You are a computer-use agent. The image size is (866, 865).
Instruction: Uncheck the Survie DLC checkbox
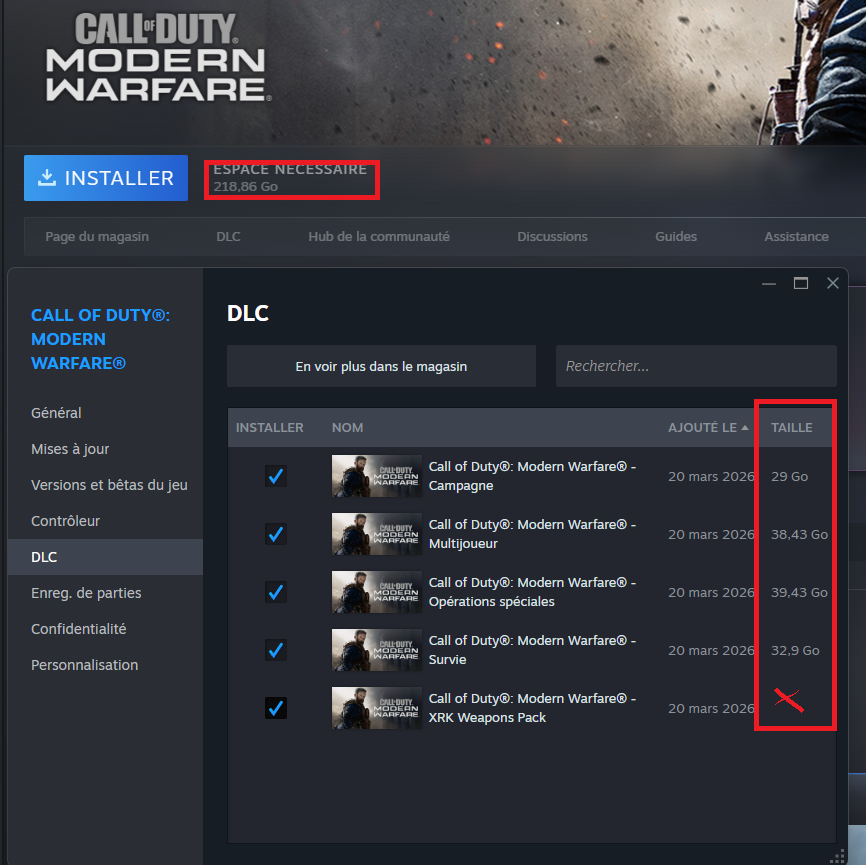pyautogui.click(x=276, y=650)
